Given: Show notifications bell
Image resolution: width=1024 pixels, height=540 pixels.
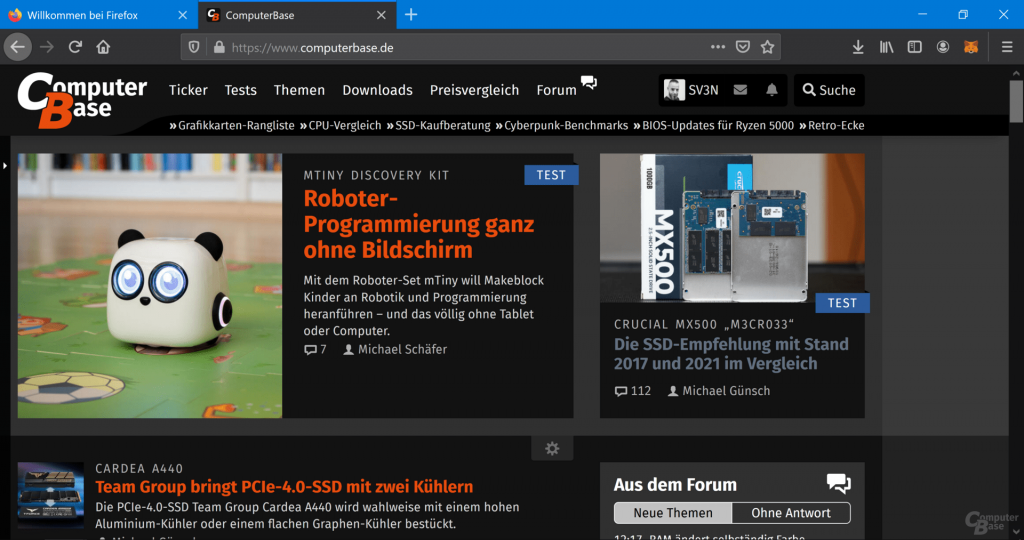Looking at the screenshot, I should tap(771, 90).
